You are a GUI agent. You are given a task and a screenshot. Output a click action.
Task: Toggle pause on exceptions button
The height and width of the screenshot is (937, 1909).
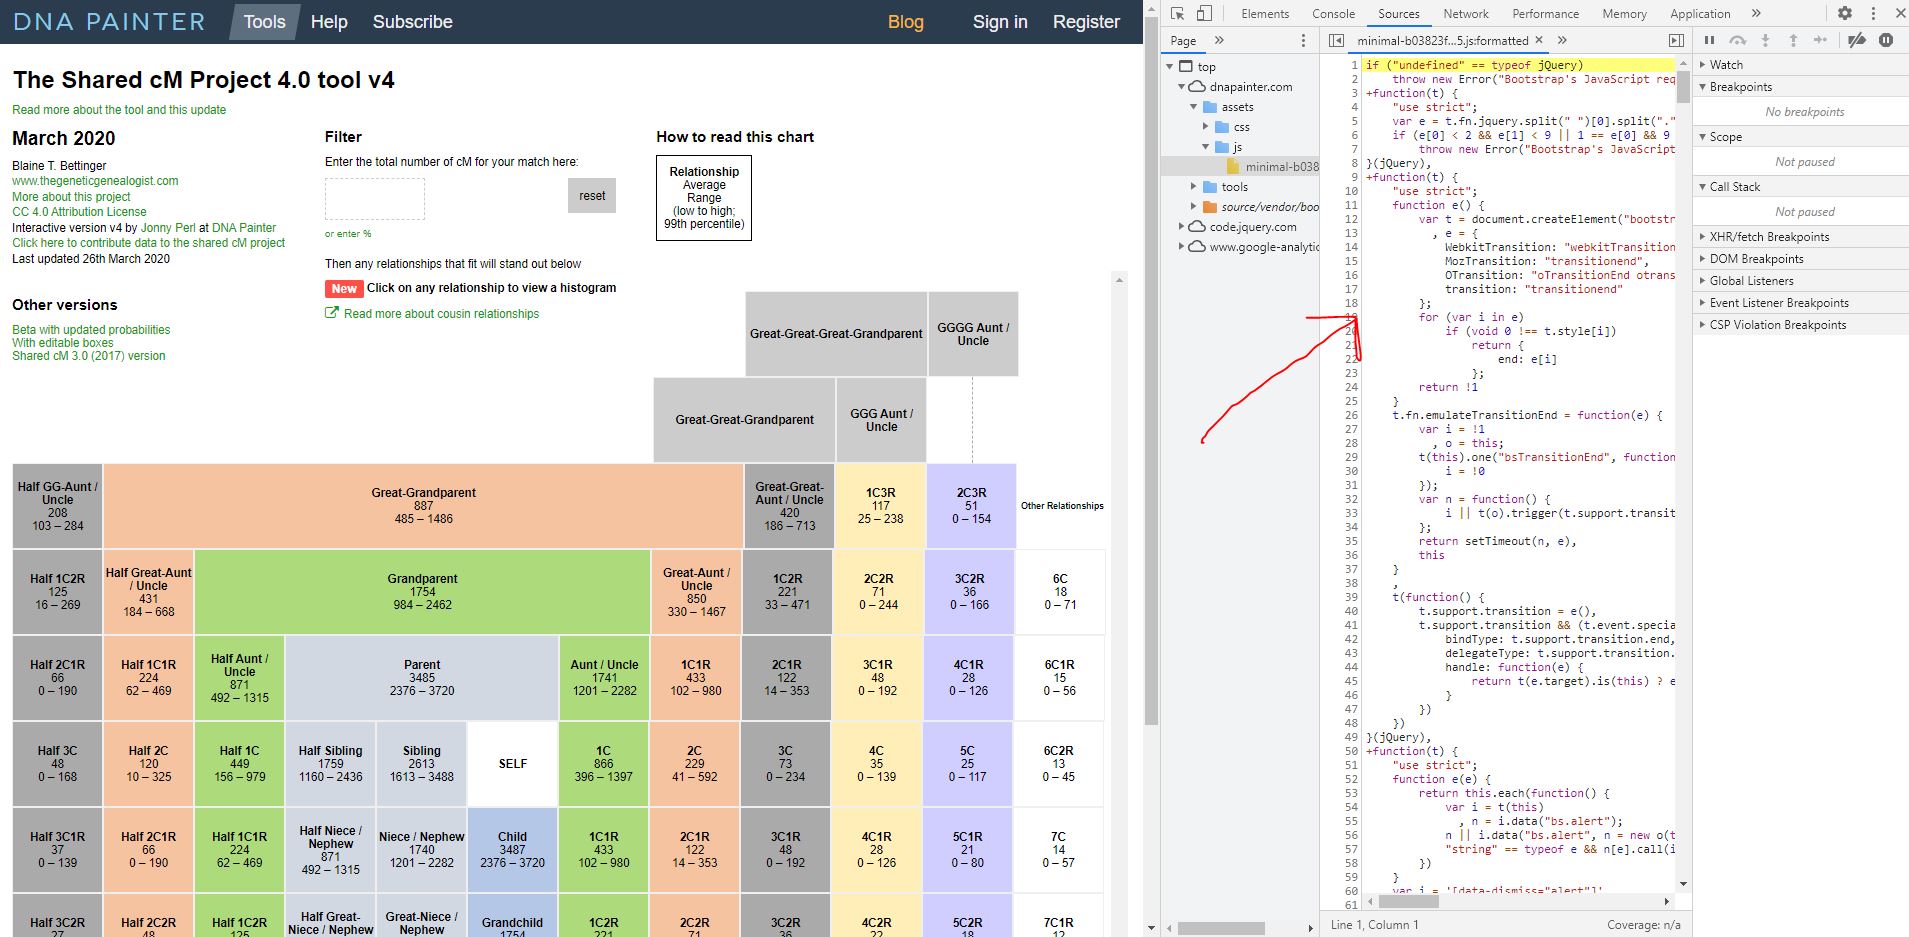1886,40
